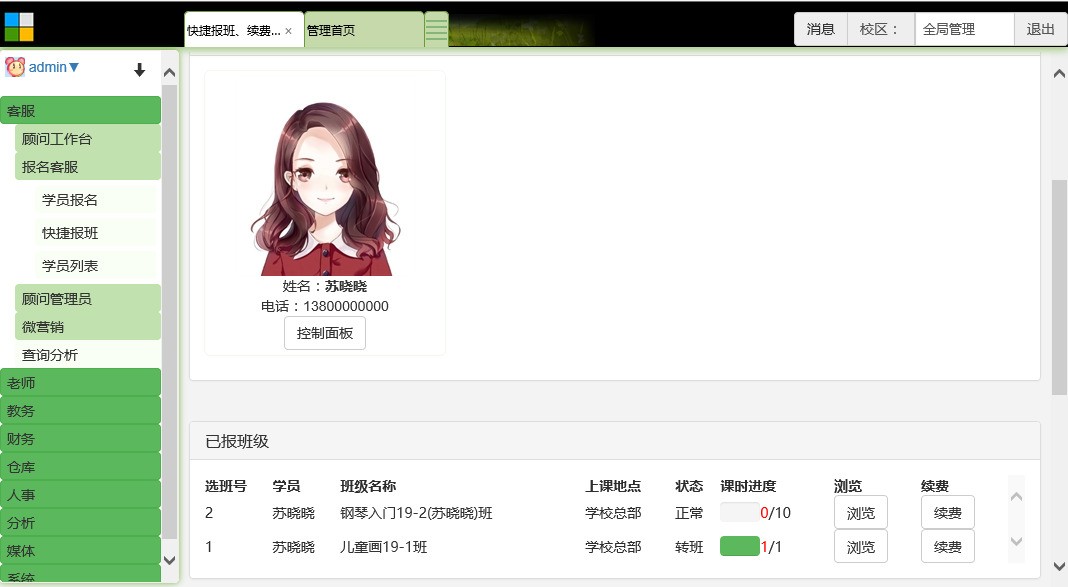The width and height of the screenshot is (1068, 587).
Task: Expand 顾问管理员 submenu
Action: (x=88, y=298)
